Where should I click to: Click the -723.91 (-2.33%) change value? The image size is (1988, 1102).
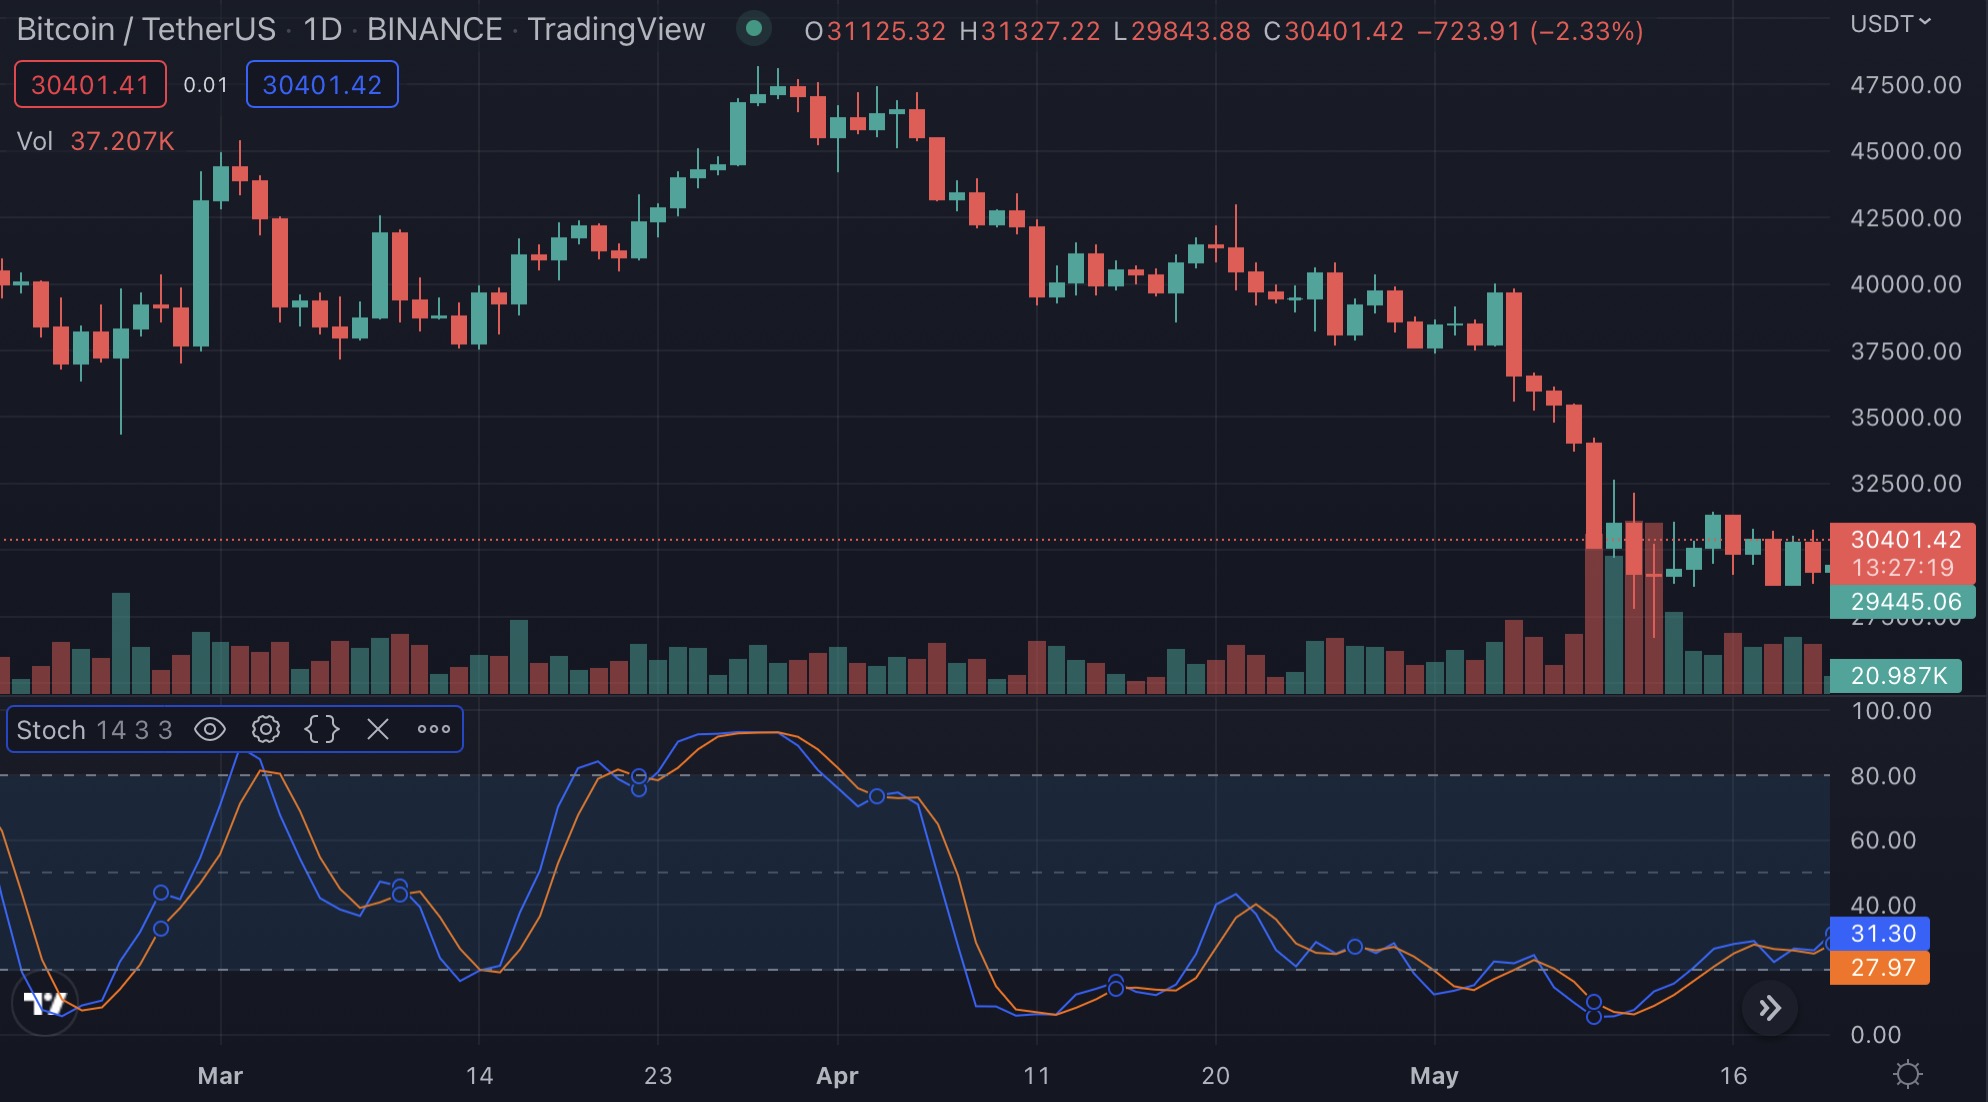pos(1530,31)
